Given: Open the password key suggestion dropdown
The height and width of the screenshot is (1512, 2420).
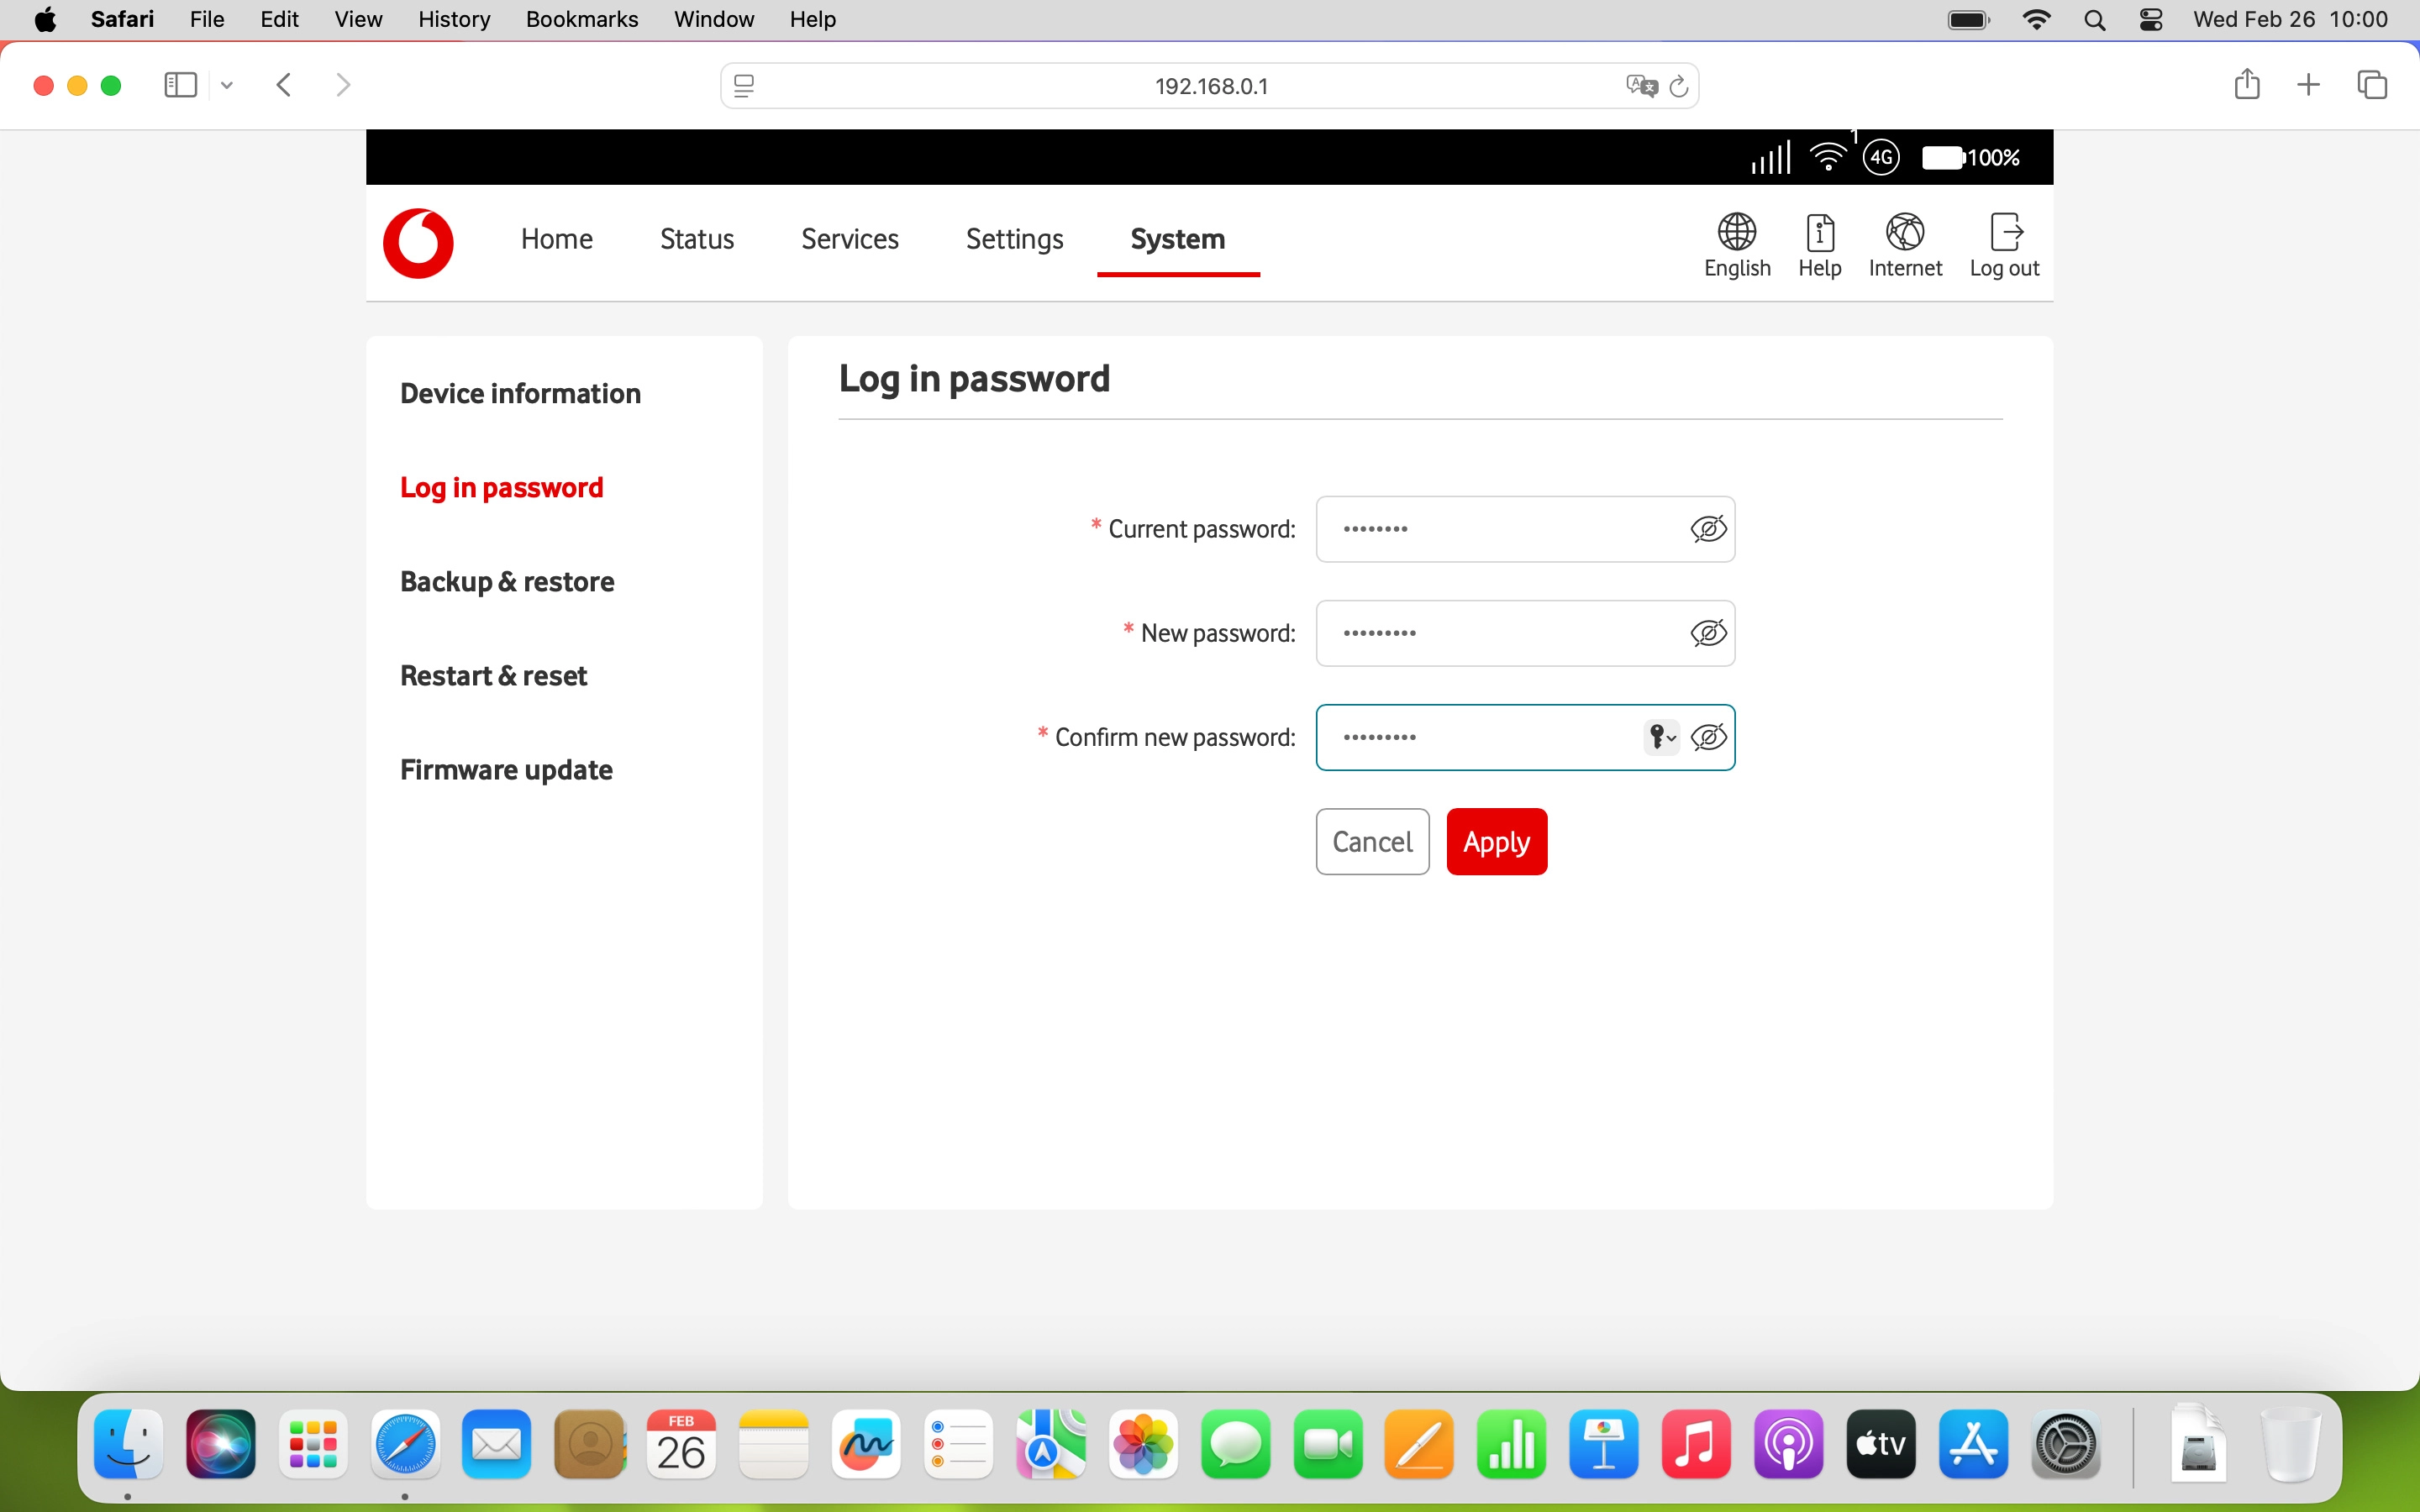Looking at the screenshot, I should pos(1660,737).
